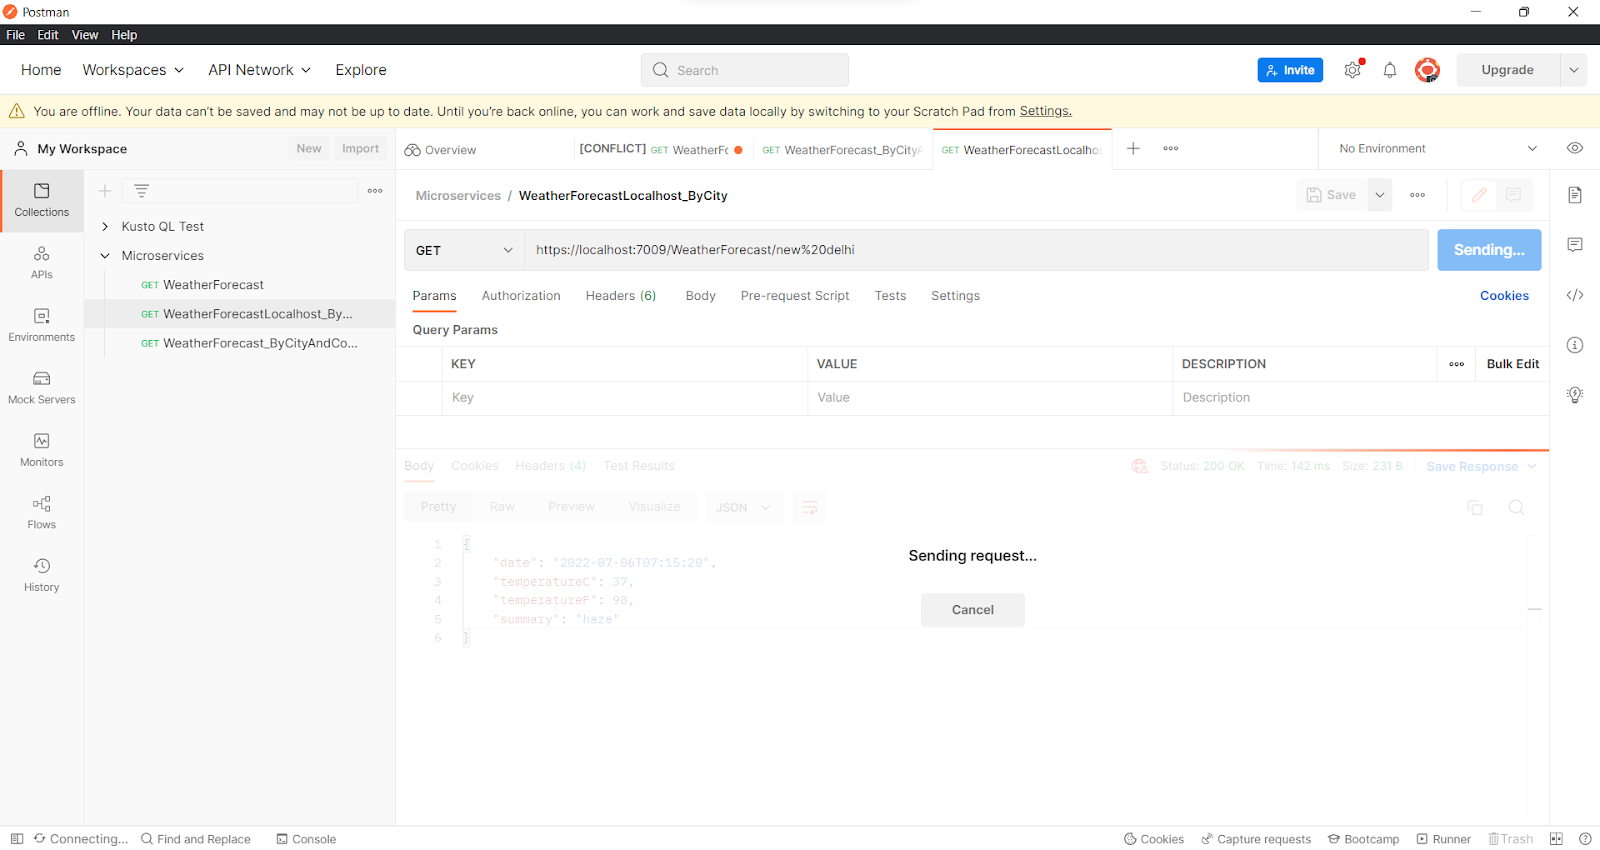Click the collection filter icon

pyautogui.click(x=141, y=191)
